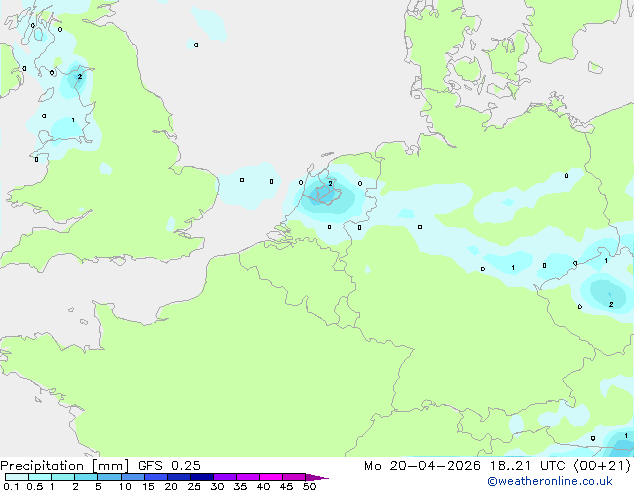The image size is (634, 490).
Task: Select the 5 to 10 mm legend swatch
Action: 109,477
